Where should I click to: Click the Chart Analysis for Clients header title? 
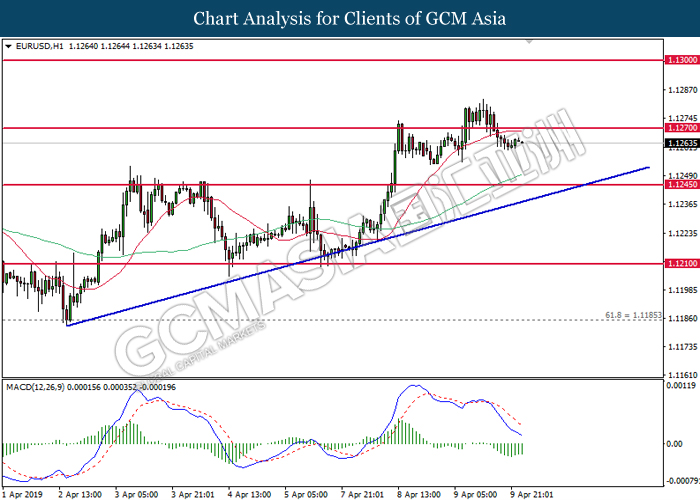point(350,18)
